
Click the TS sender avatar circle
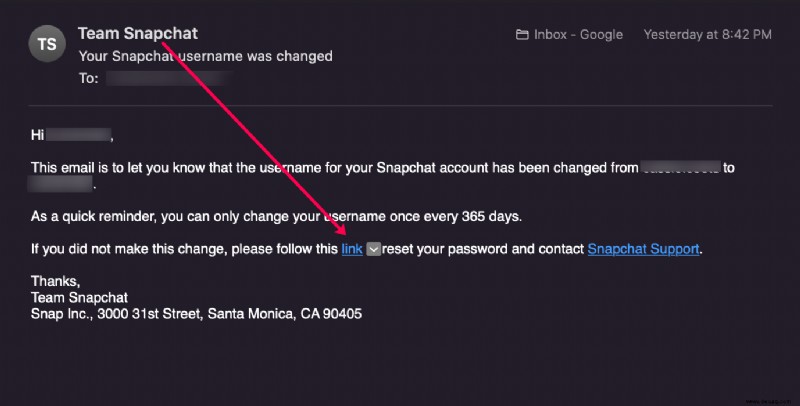pos(47,44)
